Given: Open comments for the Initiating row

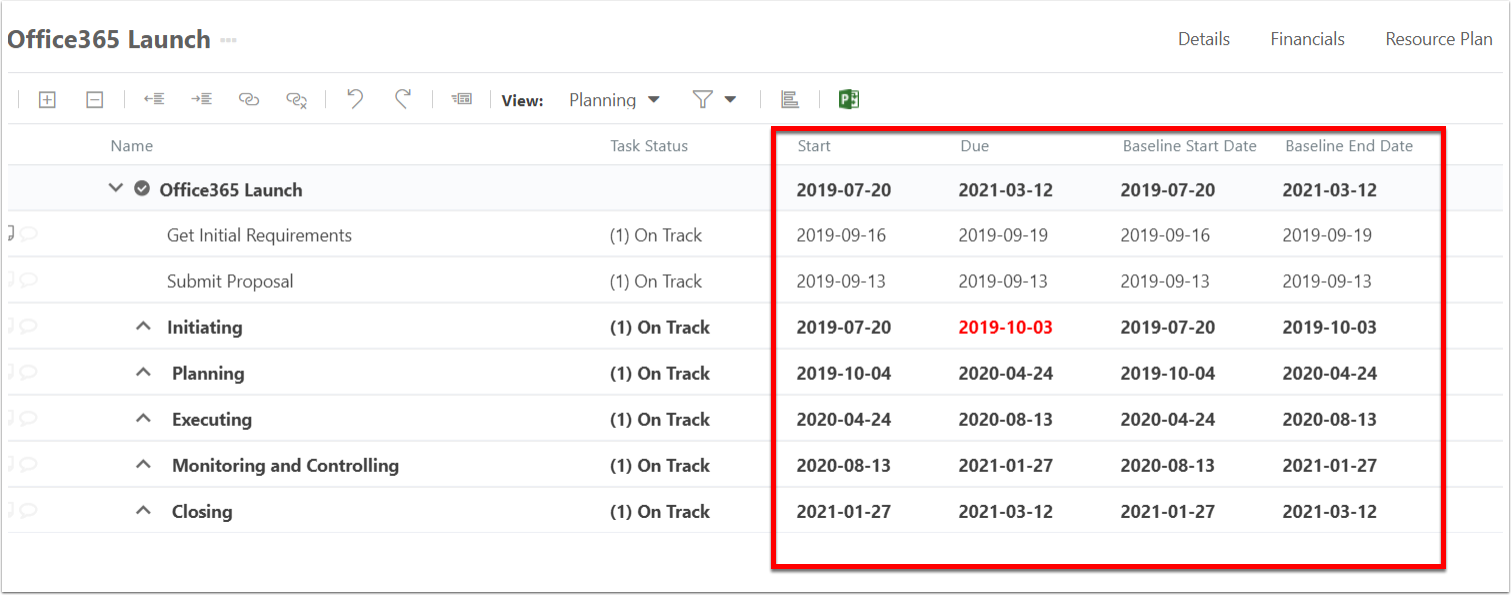Looking at the screenshot, I should (x=29, y=326).
